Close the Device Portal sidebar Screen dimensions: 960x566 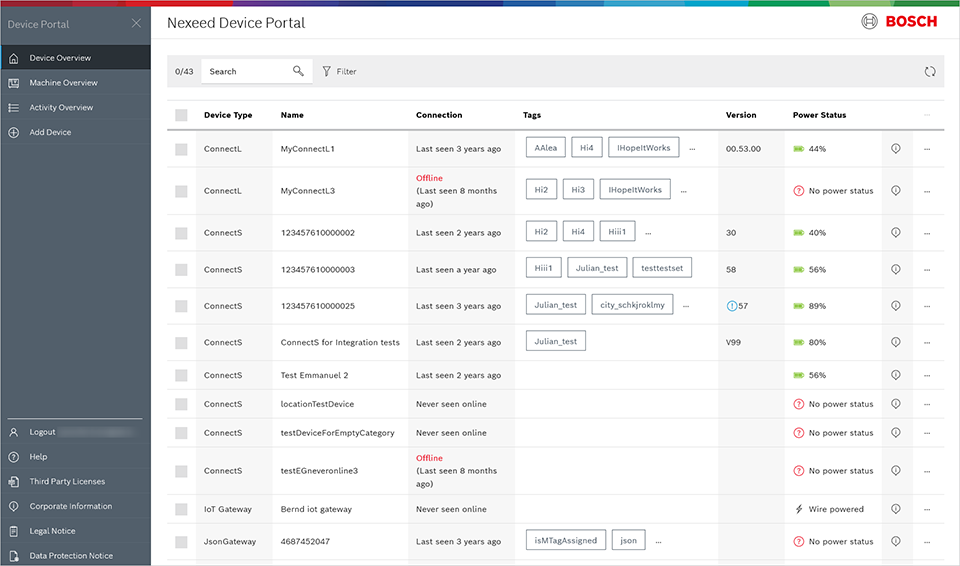136,23
